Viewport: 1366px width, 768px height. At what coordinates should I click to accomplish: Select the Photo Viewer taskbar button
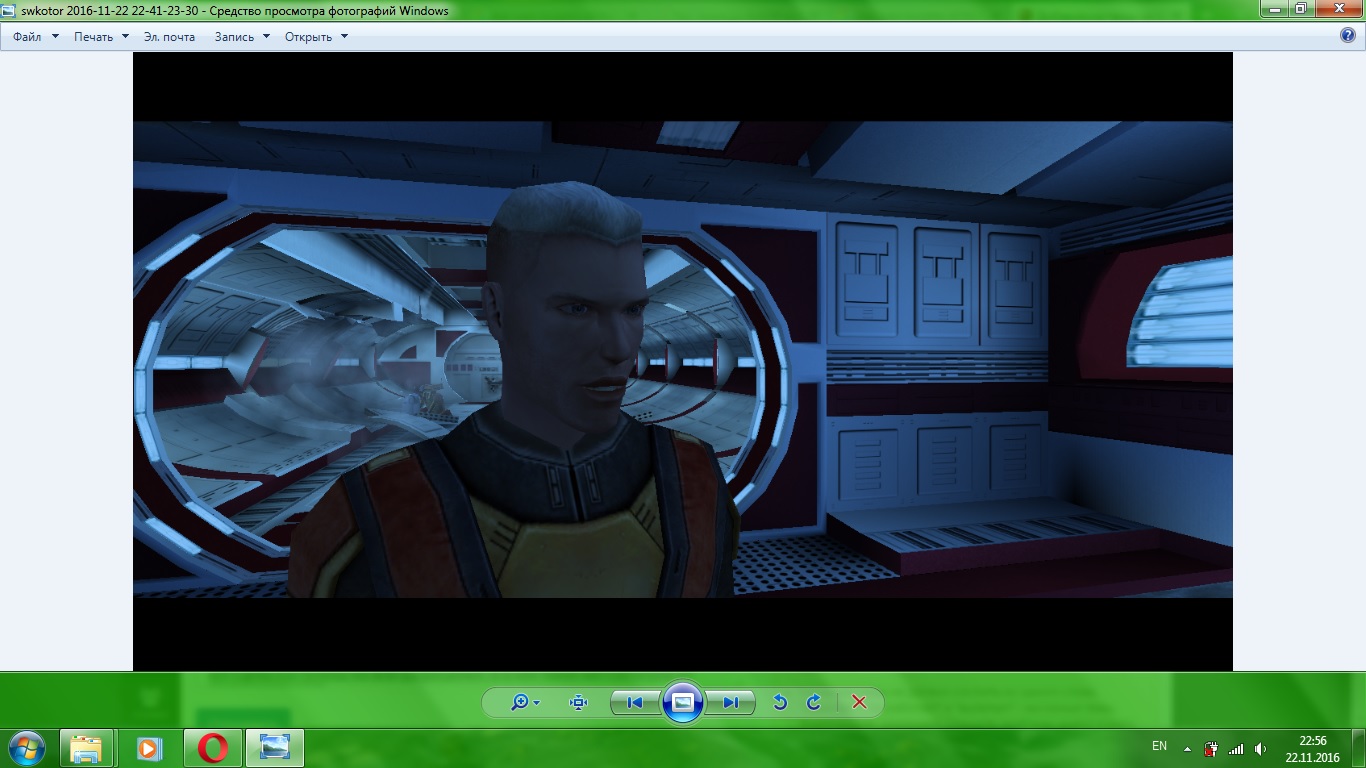(274, 748)
